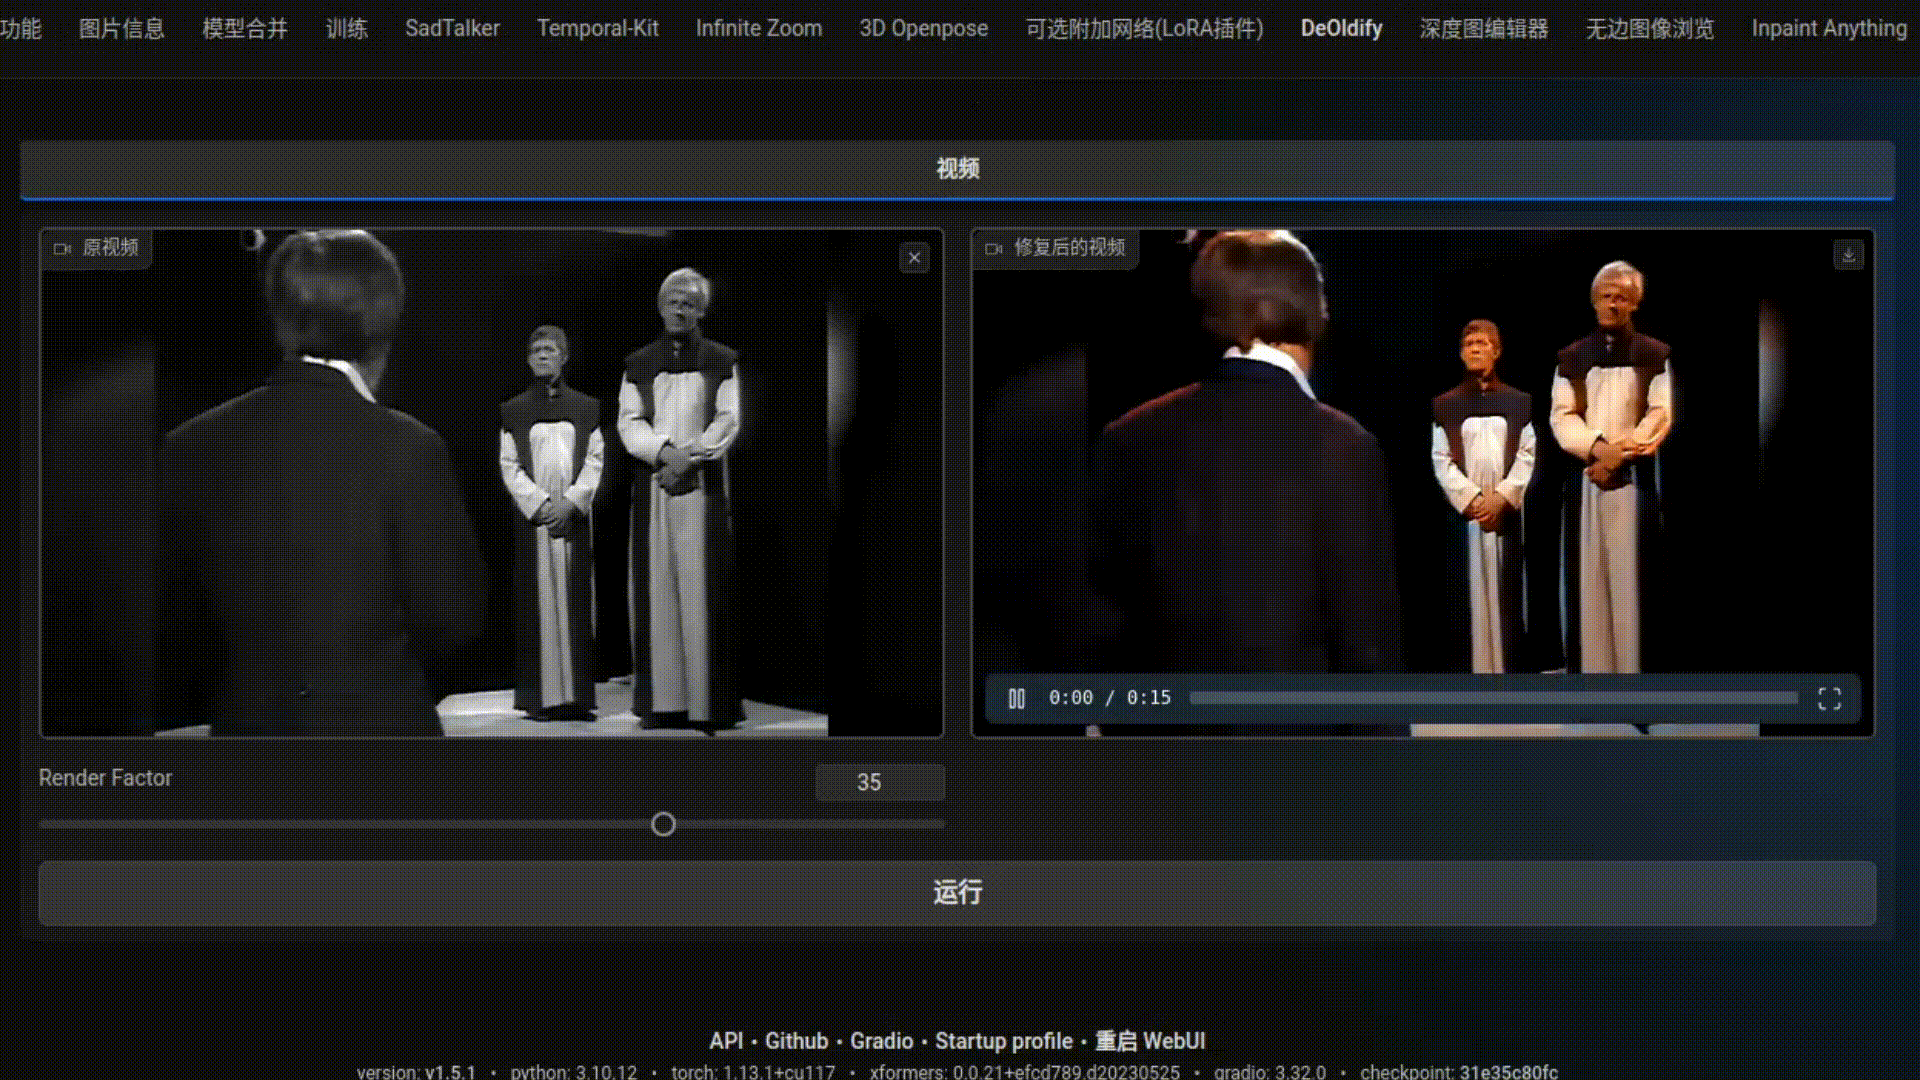The width and height of the screenshot is (1920, 1080).
Task: Open the API documentation link
Action: [x=725, y=1041]
